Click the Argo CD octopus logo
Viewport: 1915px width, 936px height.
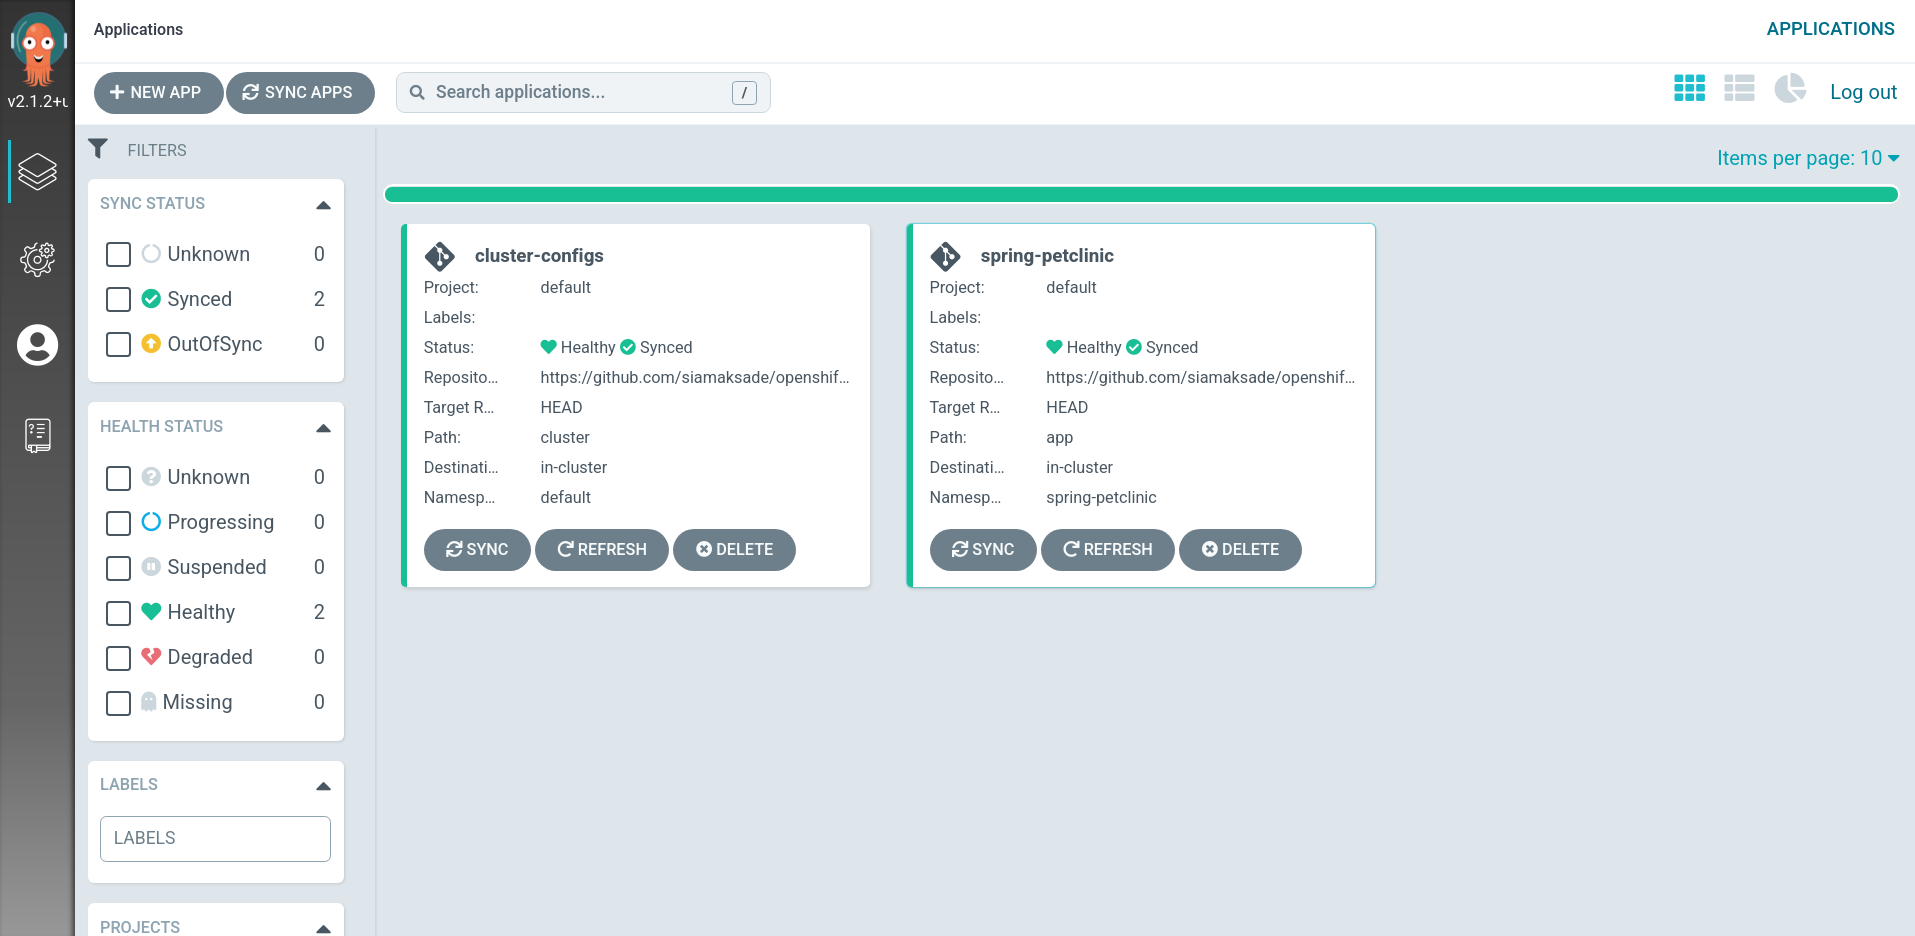point(38,48)
